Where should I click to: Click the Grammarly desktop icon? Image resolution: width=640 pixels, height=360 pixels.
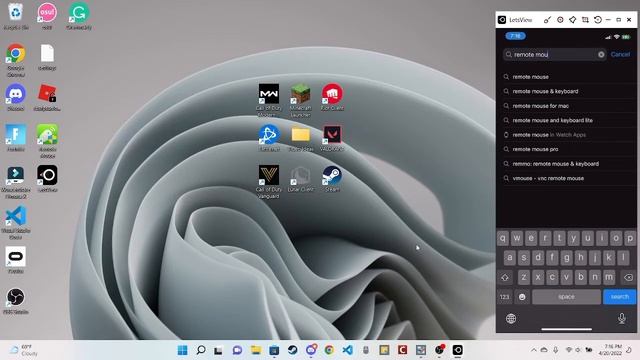(x=79, y=16)
